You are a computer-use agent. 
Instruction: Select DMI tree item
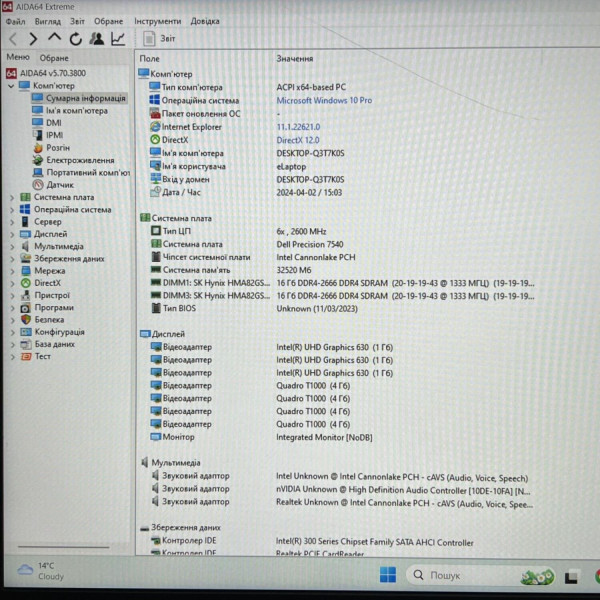point(47,123)
